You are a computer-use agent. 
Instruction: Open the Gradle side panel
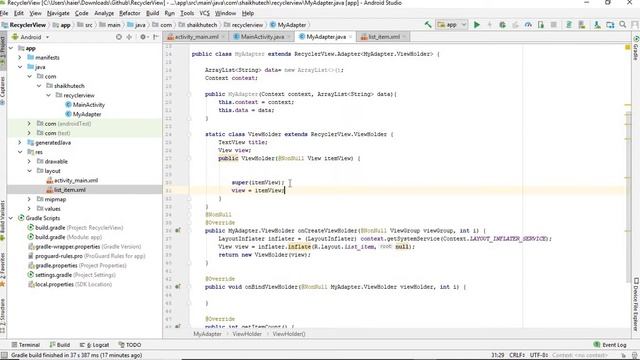[x=636, y=48]
